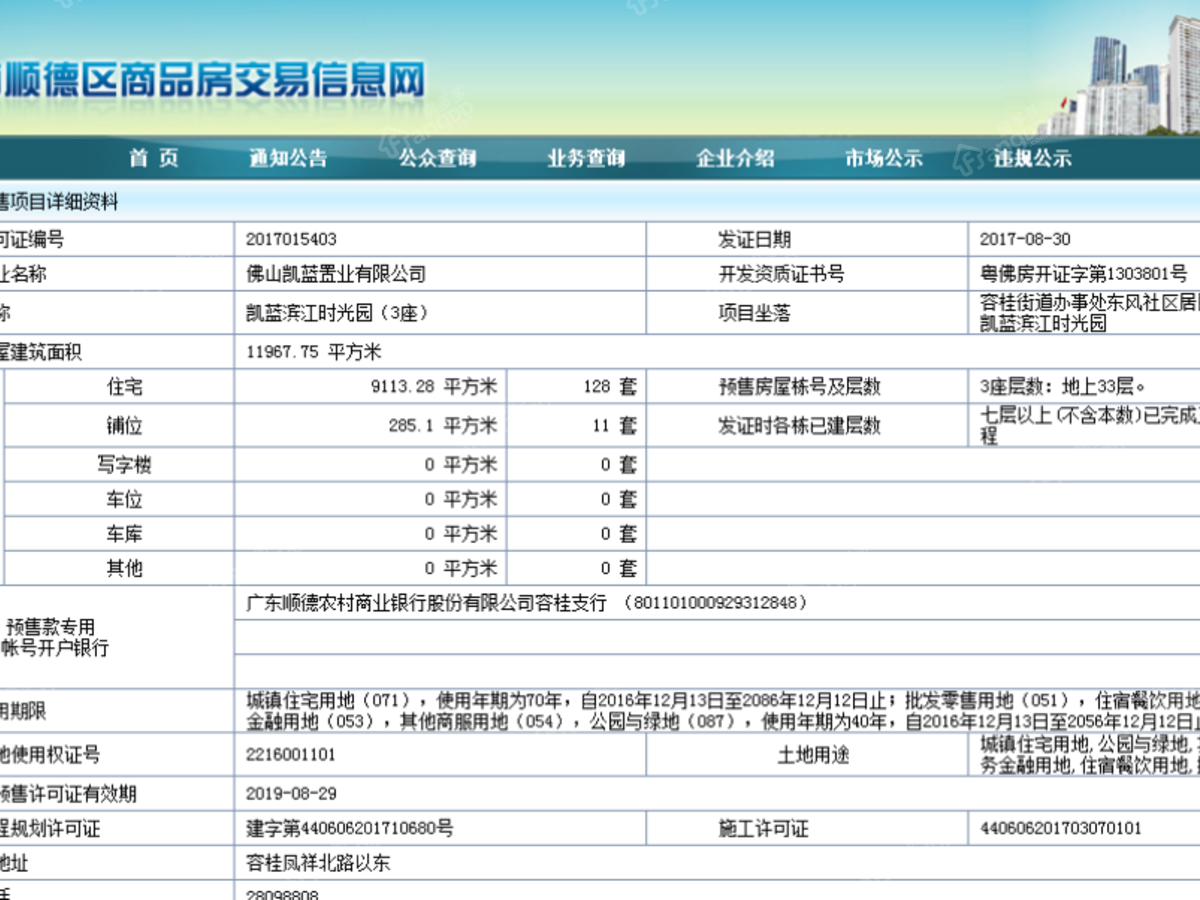This screenshot has width=1200, height=900.
Task: Select 0 平方米 in the 写字楼 row
Action: pyautogui.click(x=460, y=465)
